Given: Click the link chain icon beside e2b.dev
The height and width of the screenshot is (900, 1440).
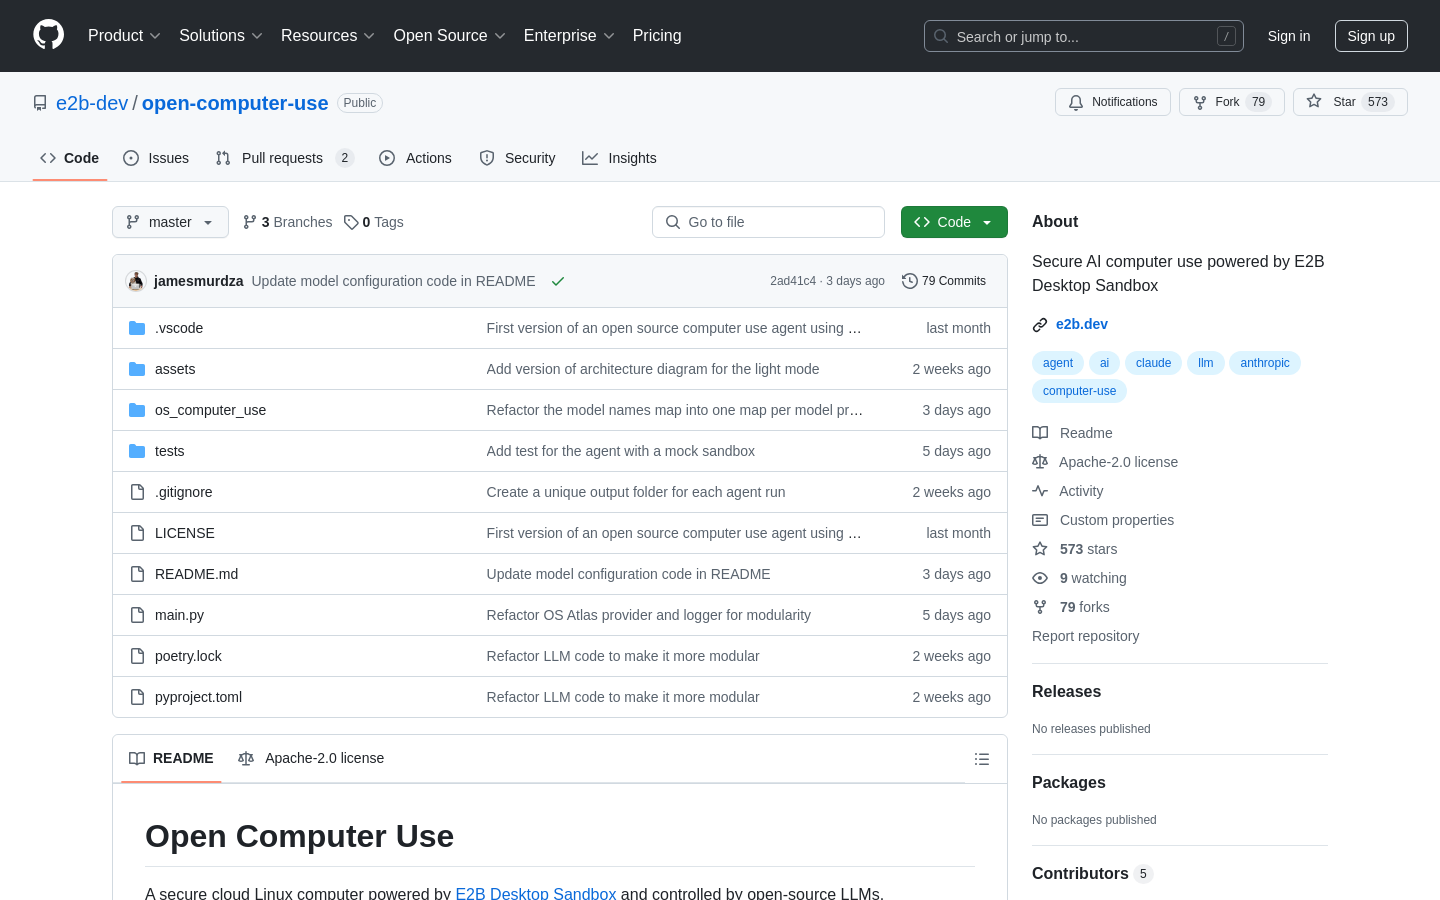Looking at the screenshot, I should [x=1040, y=324].
